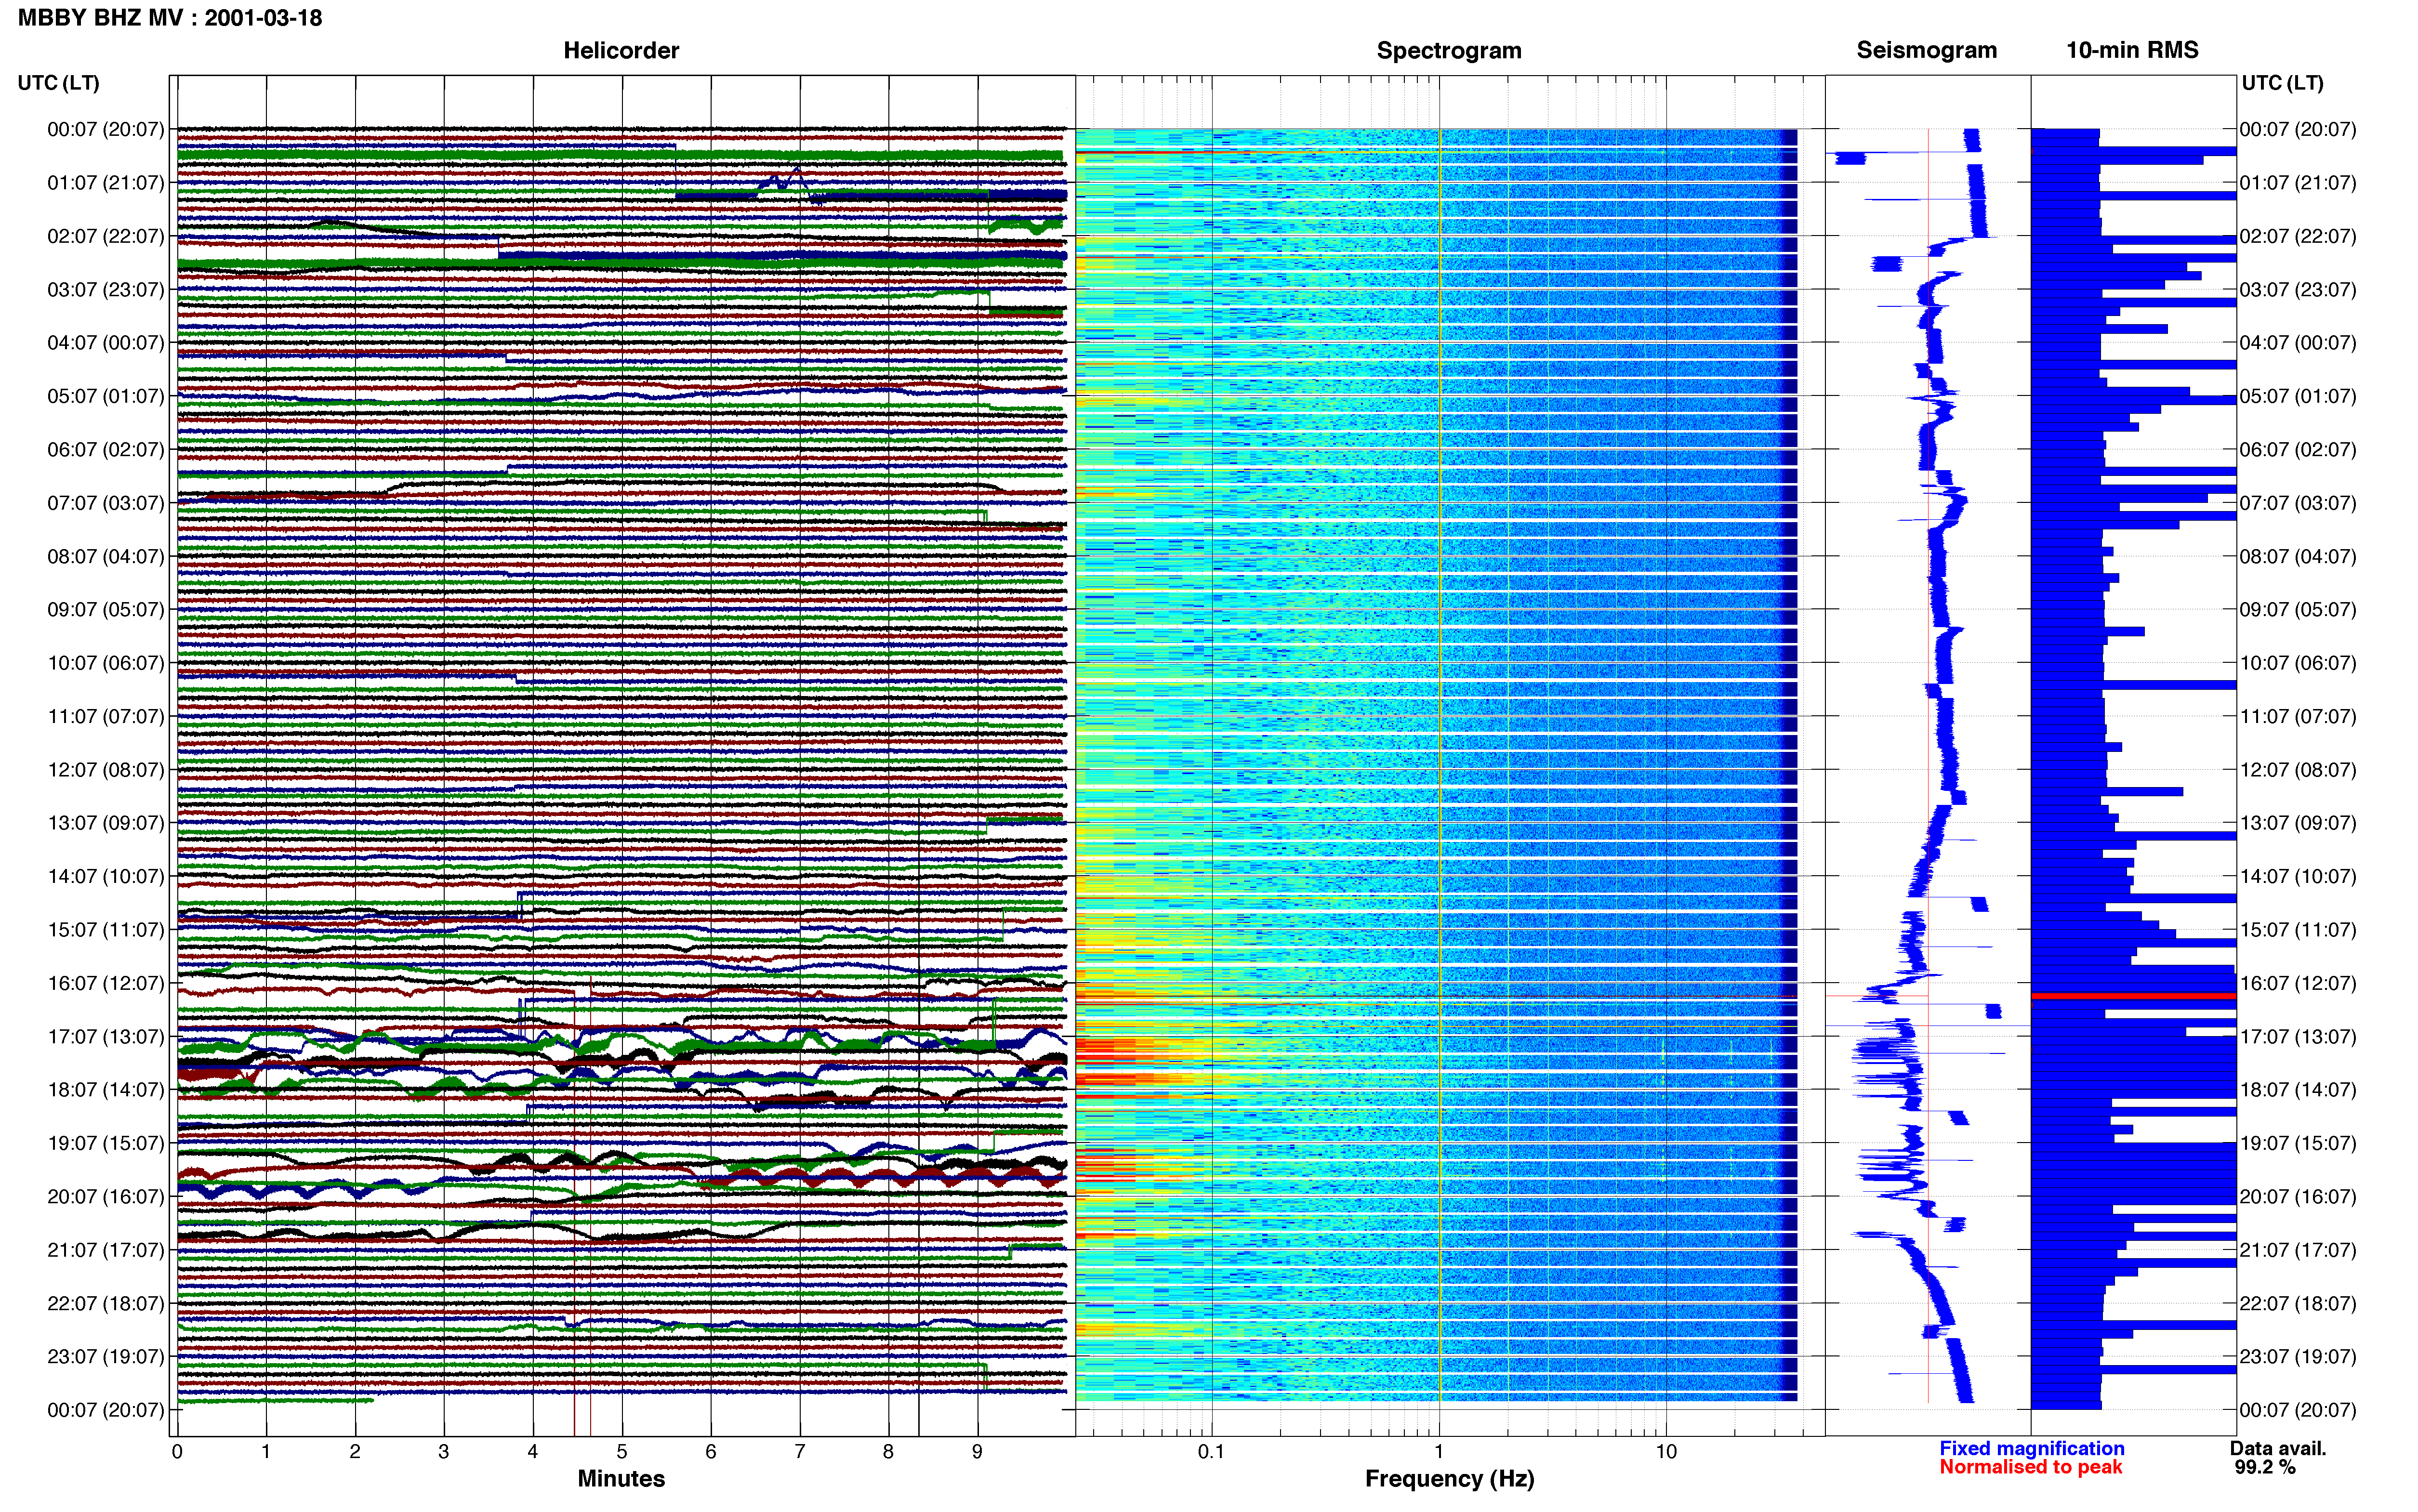Click the 15:07 (11:07) label beside the RMS panel

tap(2298, 930)
